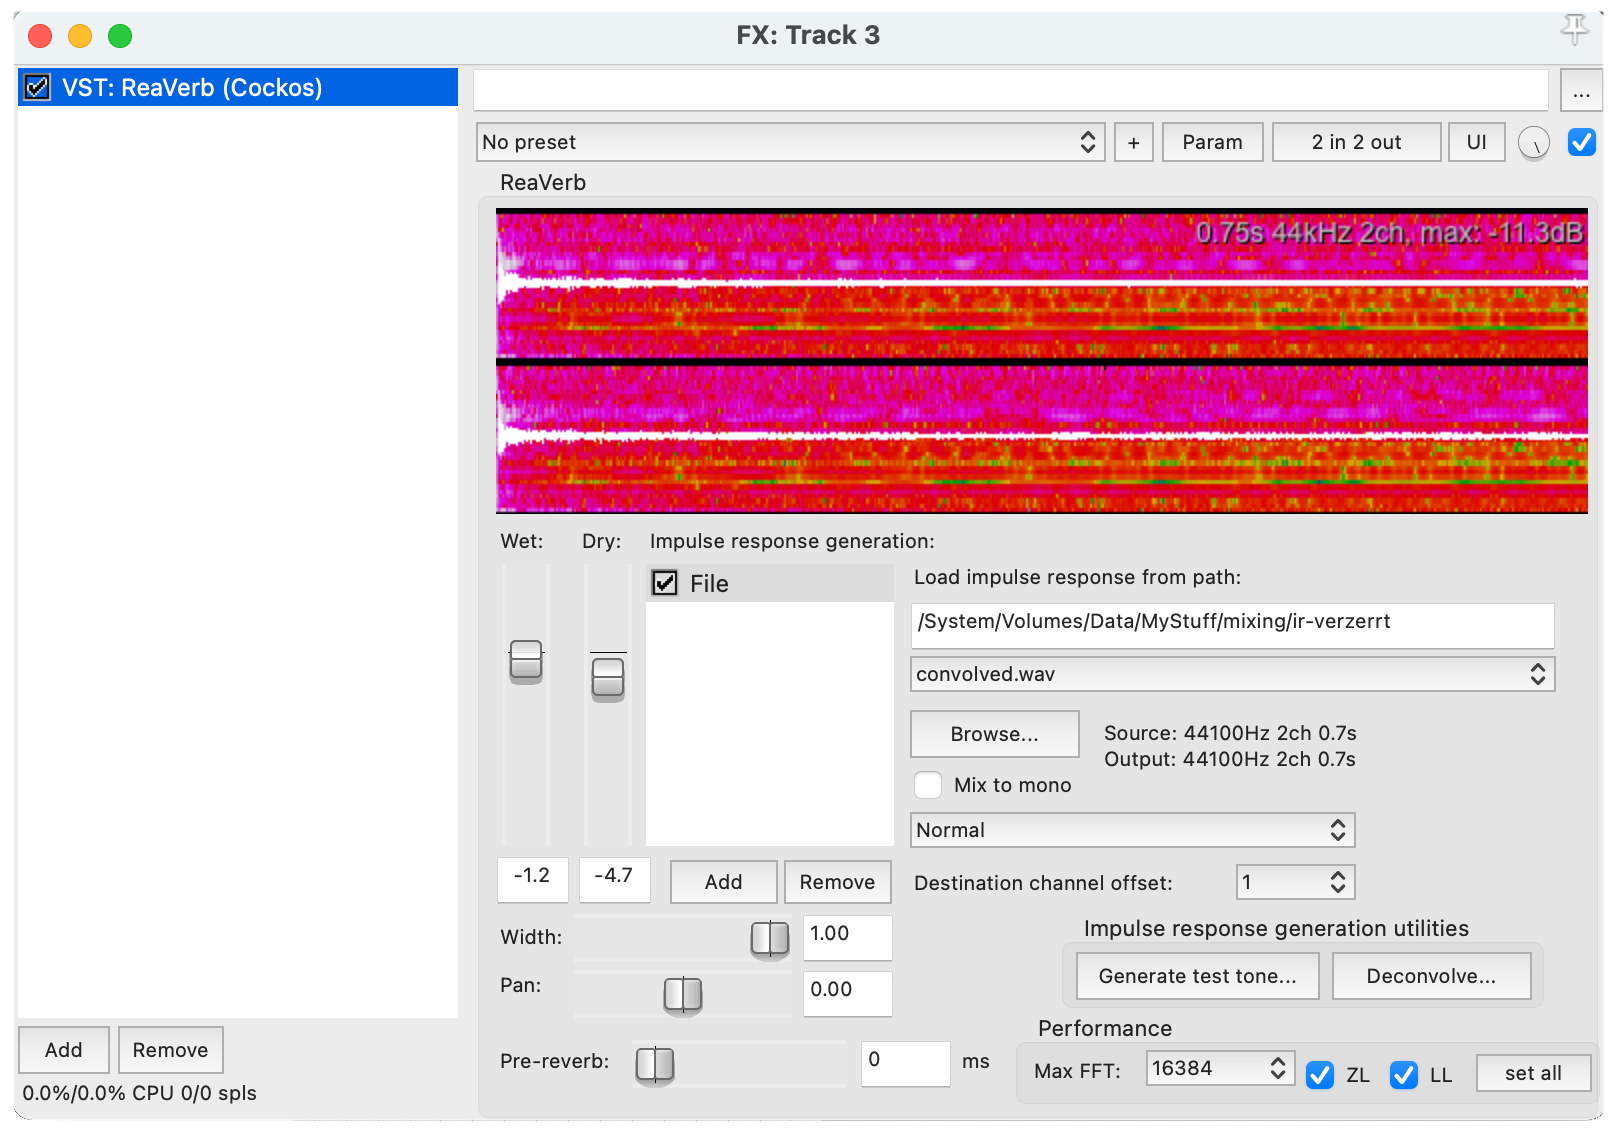1616x1140 pixels.
Task: Click the Dry value field -4.7
Action: coord(614,879)
